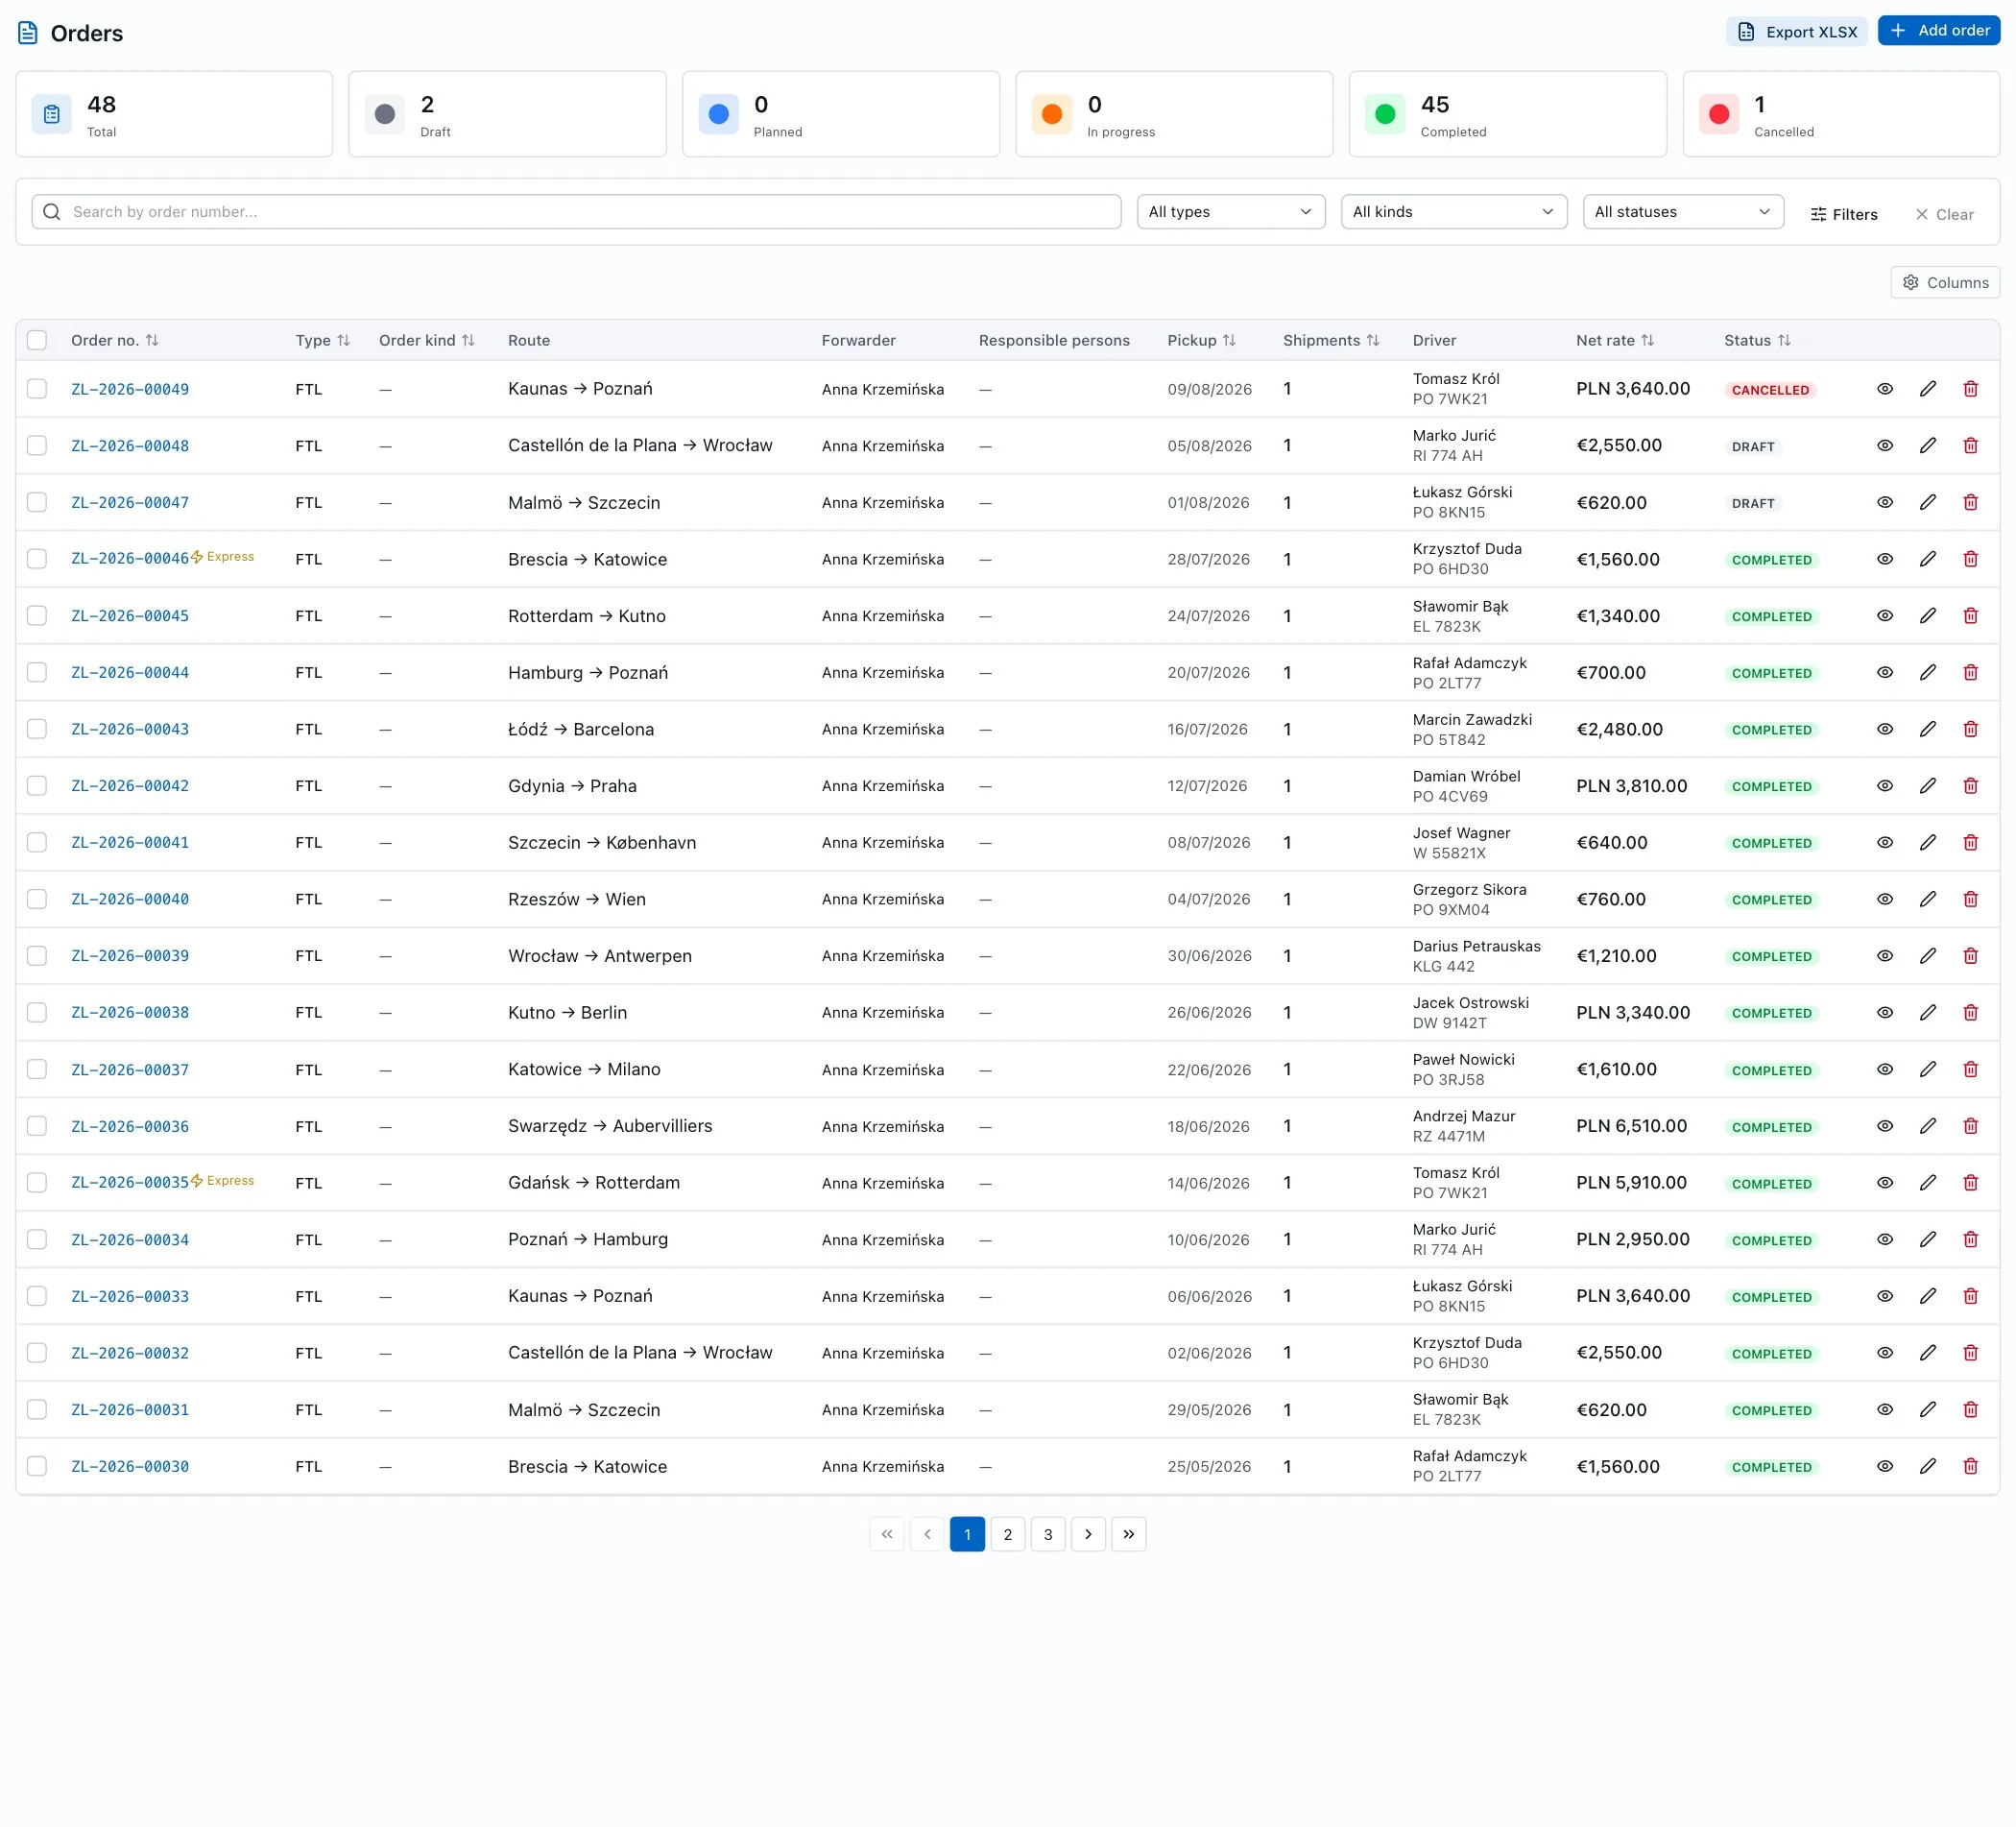
Task: Open the All types dropdown
Action: [x=1230, y=212]
